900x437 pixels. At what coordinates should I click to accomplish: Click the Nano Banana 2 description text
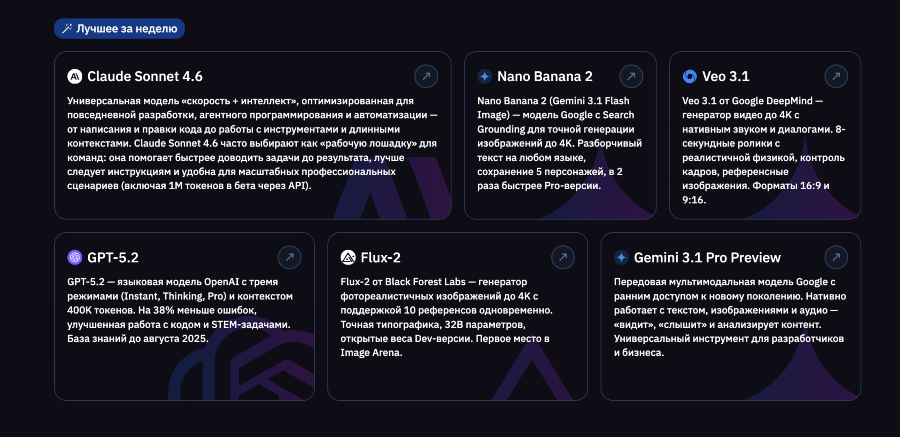[560, 144]
